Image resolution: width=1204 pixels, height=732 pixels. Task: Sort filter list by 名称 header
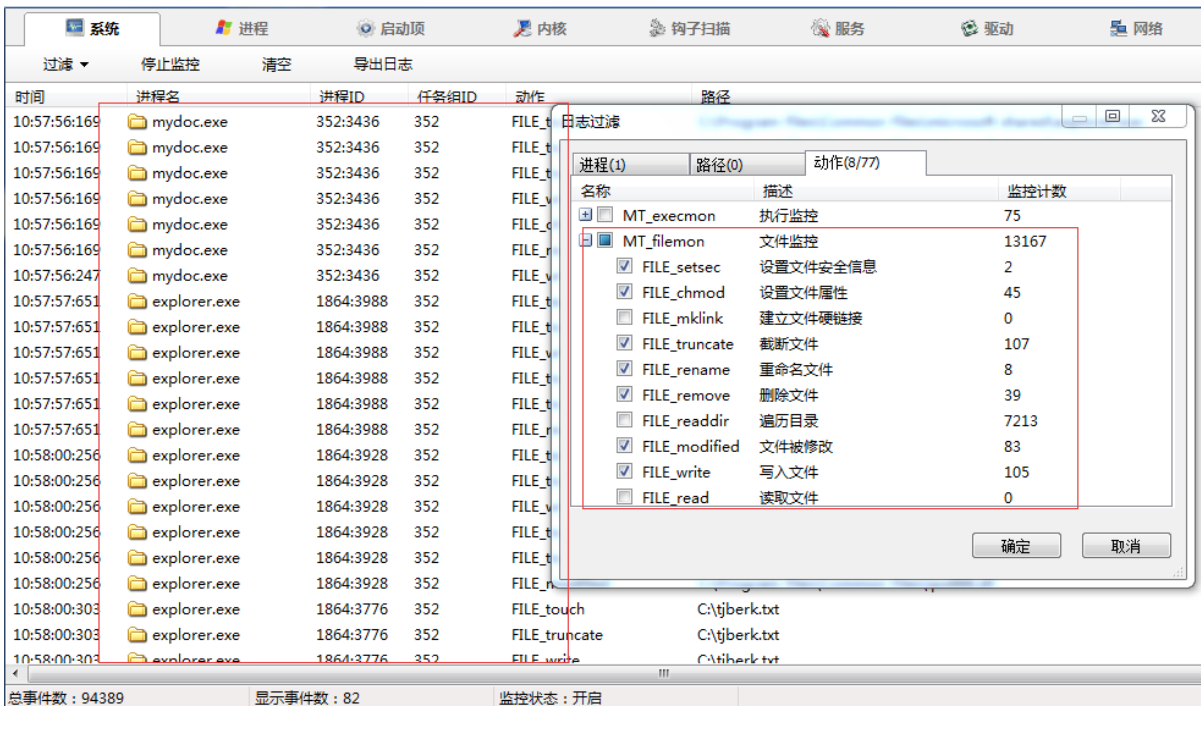(664, 190)
